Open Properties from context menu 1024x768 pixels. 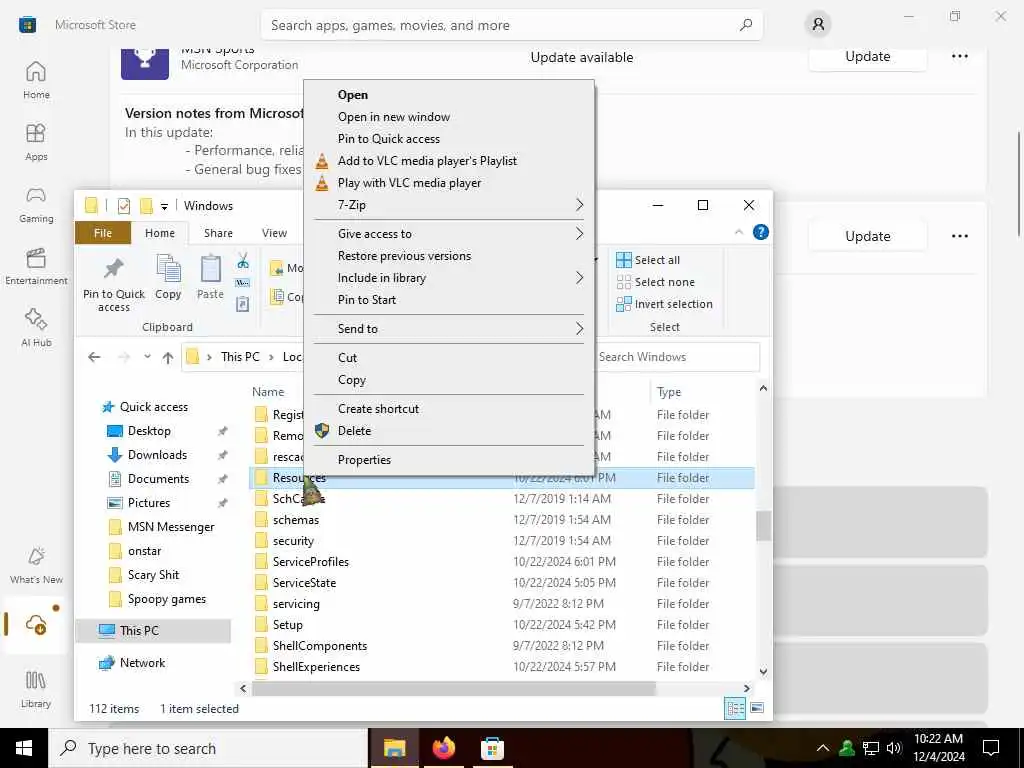(449, 460)
